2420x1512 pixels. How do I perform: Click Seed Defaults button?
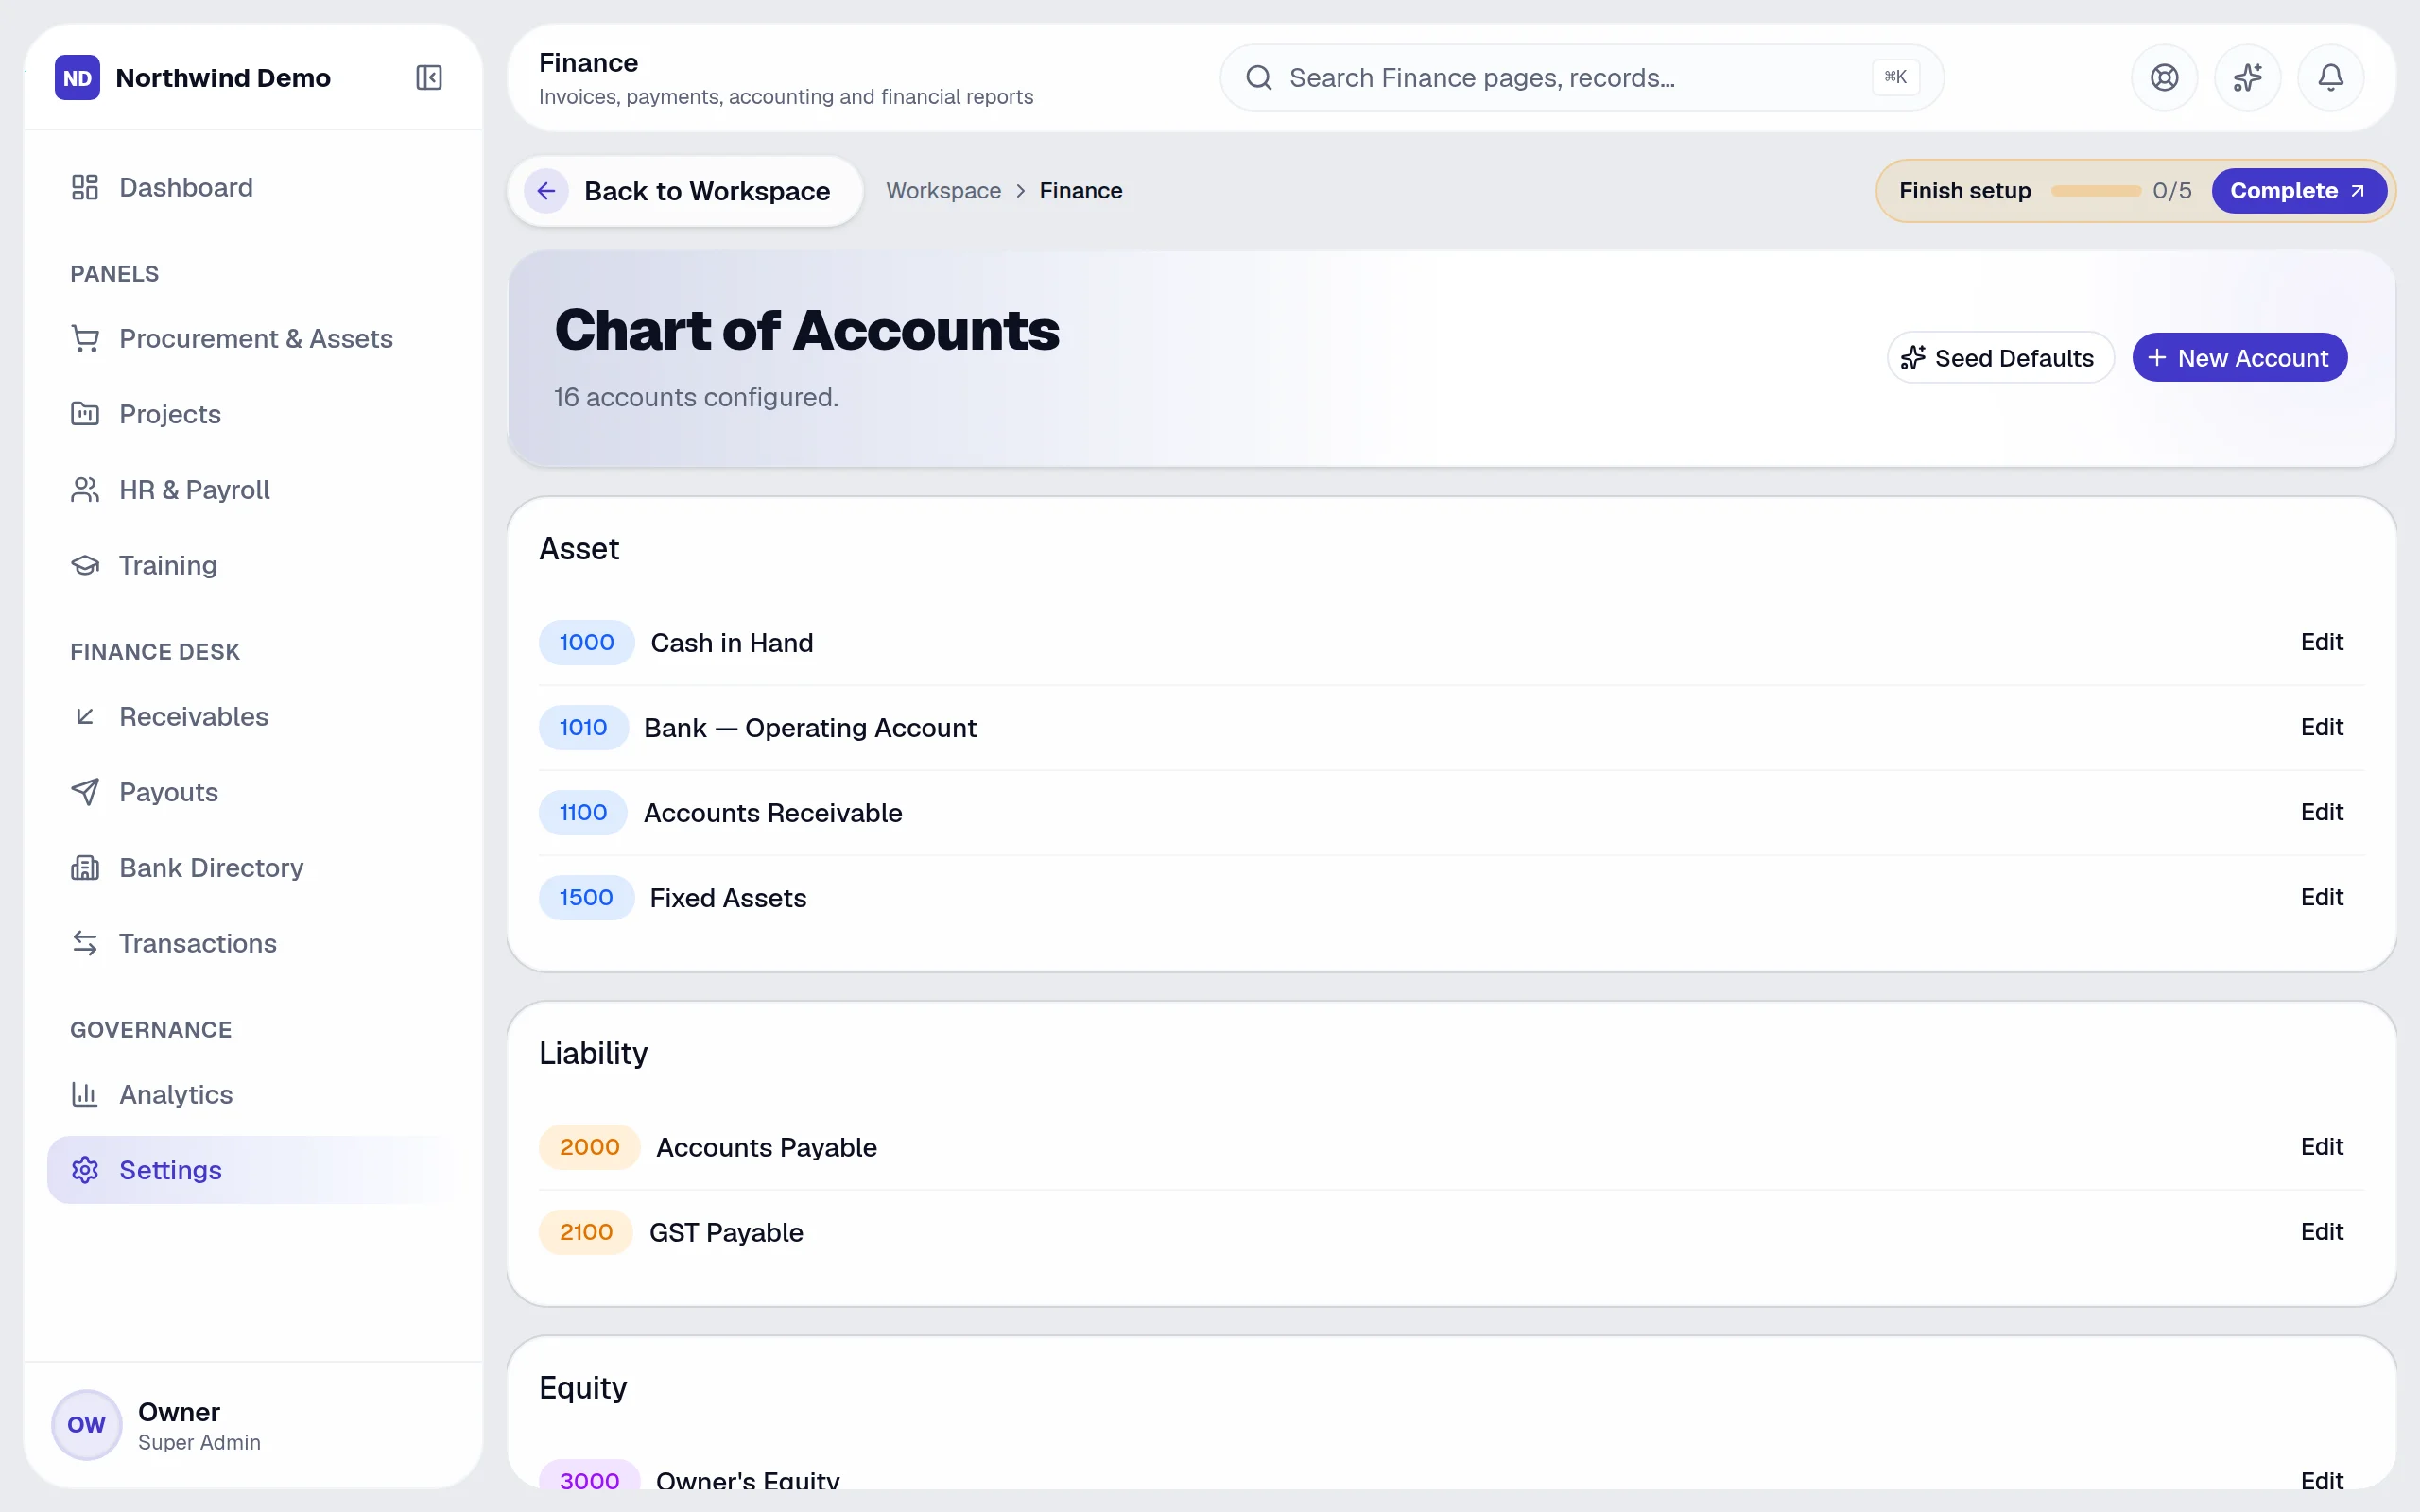2000,358
